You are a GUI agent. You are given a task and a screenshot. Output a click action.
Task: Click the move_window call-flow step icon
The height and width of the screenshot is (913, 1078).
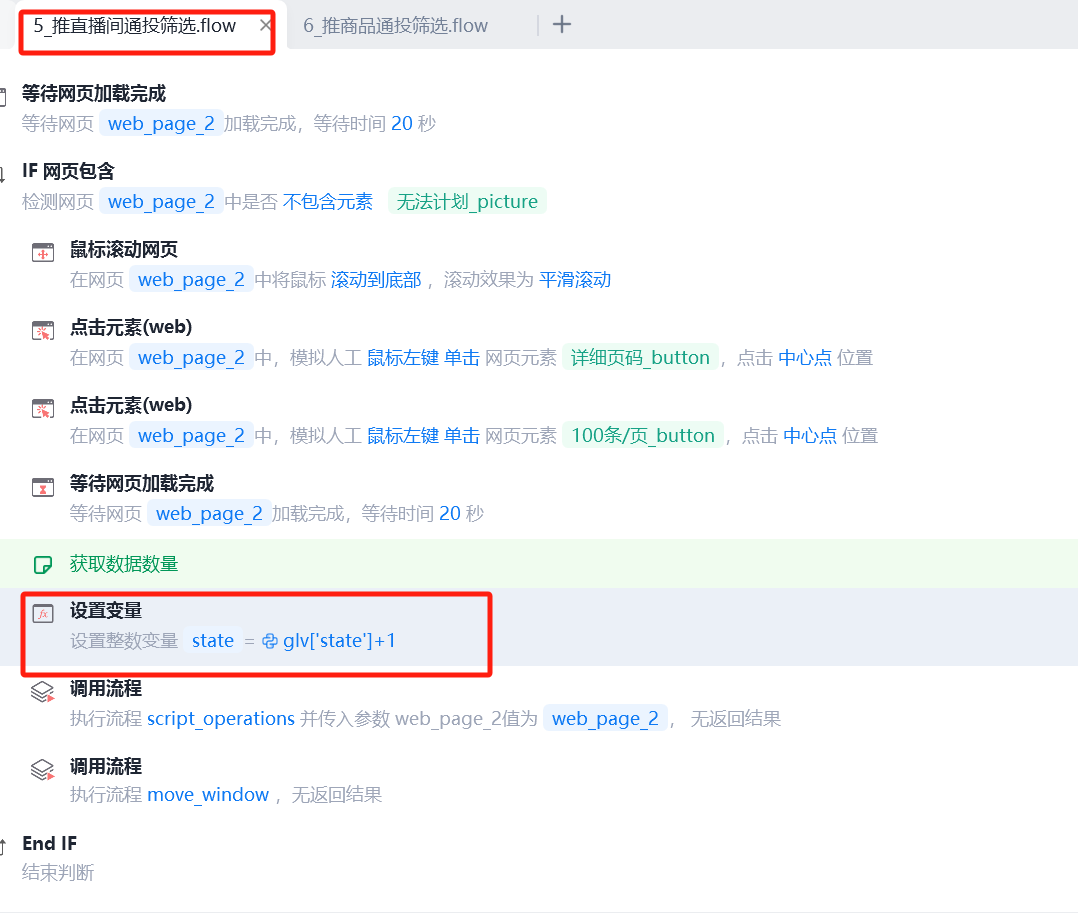[x=43, y=770]
